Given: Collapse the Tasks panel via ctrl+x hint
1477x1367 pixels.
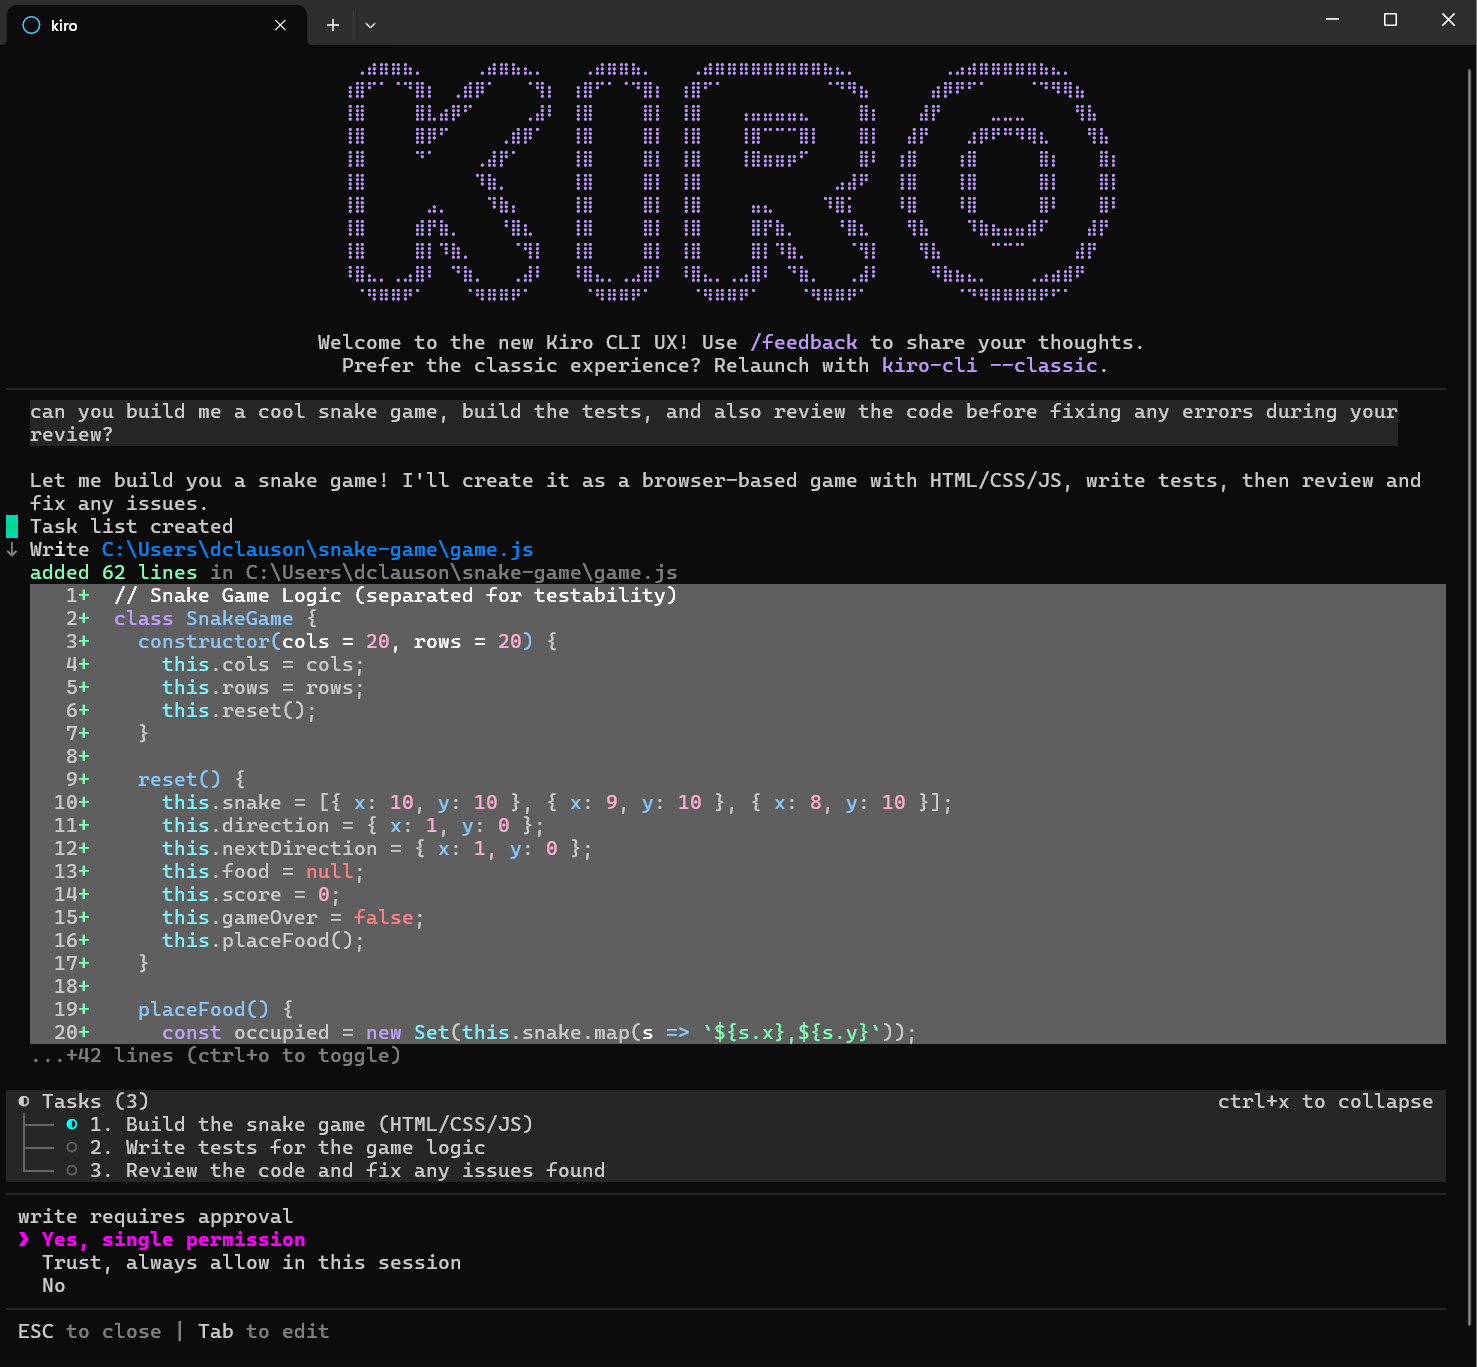Looking at the screenshot, I should [1324, 1101].
